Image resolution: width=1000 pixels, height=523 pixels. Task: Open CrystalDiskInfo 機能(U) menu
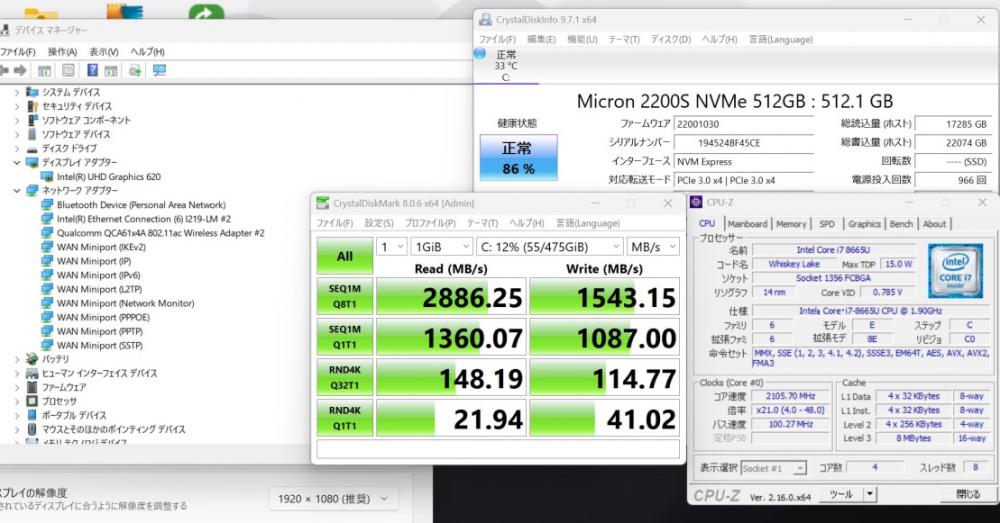pyautogui.click(x=582, y=40)
